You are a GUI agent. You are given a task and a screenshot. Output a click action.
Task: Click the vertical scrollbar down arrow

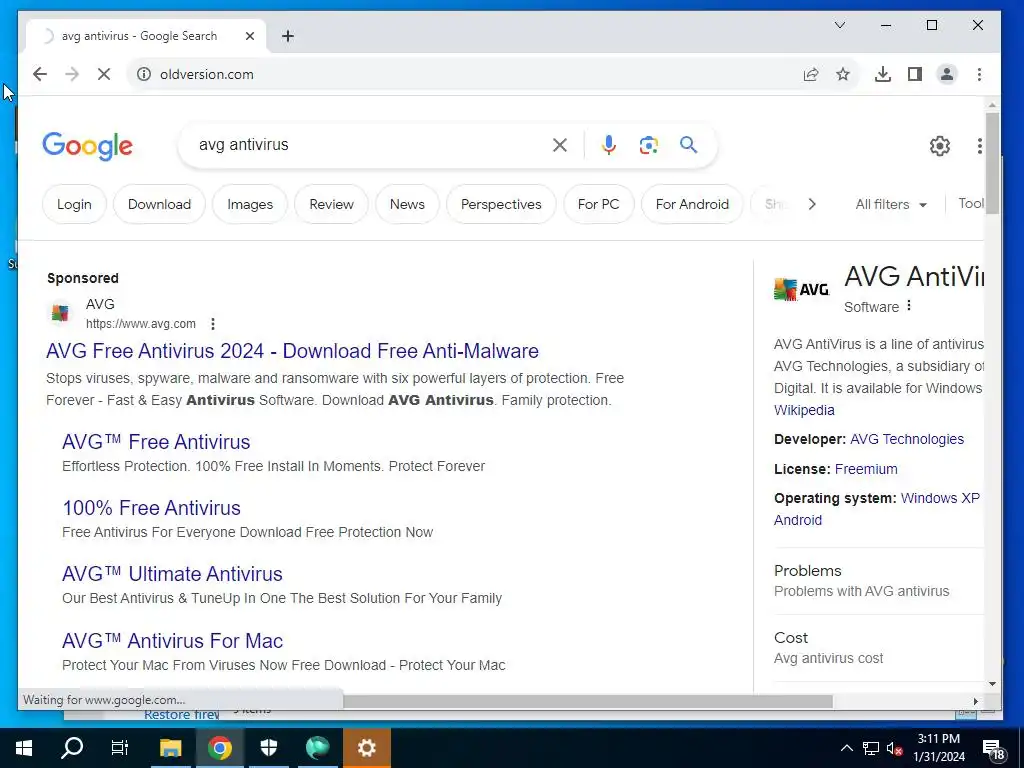[x=992, y=684]
